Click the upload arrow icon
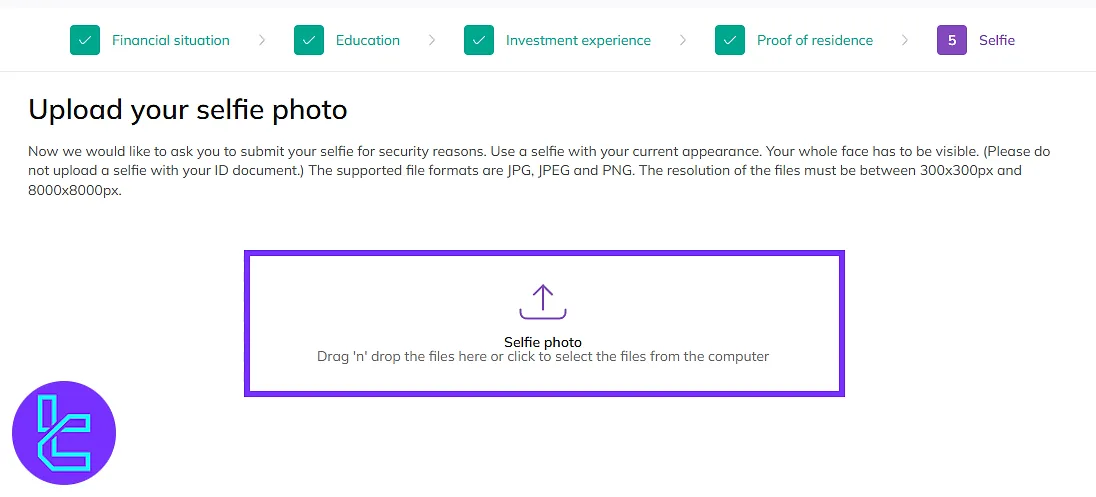 click(x=542, y=302)
